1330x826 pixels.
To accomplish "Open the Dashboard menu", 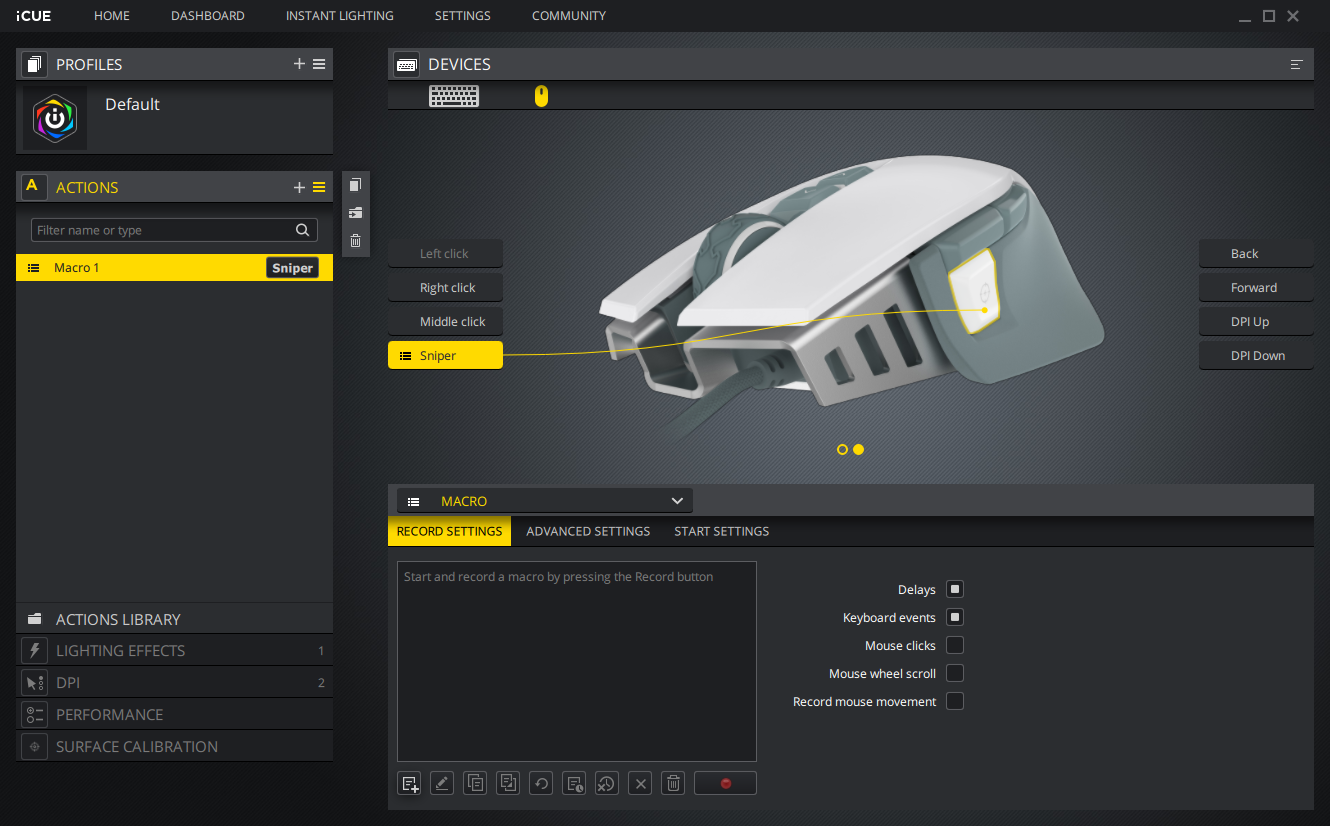I will pyautogui.click(x=208, y=16).
